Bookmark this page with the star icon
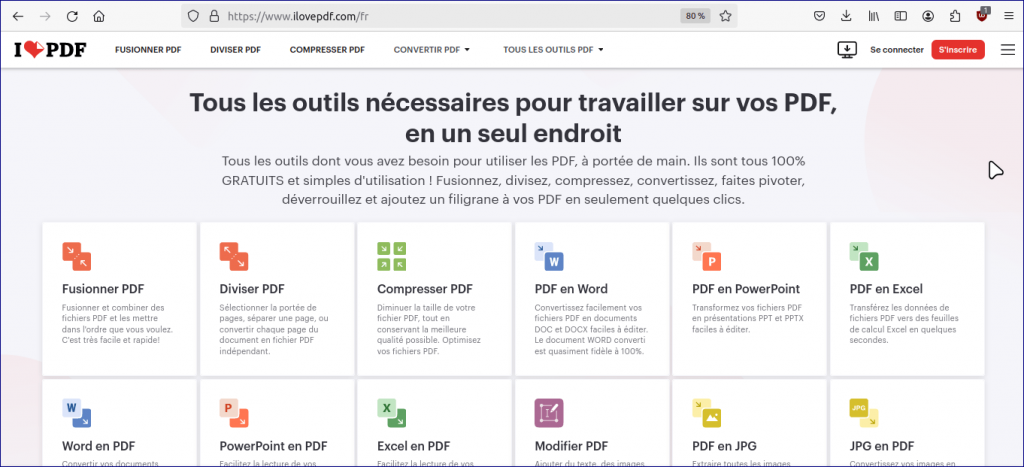 click(726, 16)
